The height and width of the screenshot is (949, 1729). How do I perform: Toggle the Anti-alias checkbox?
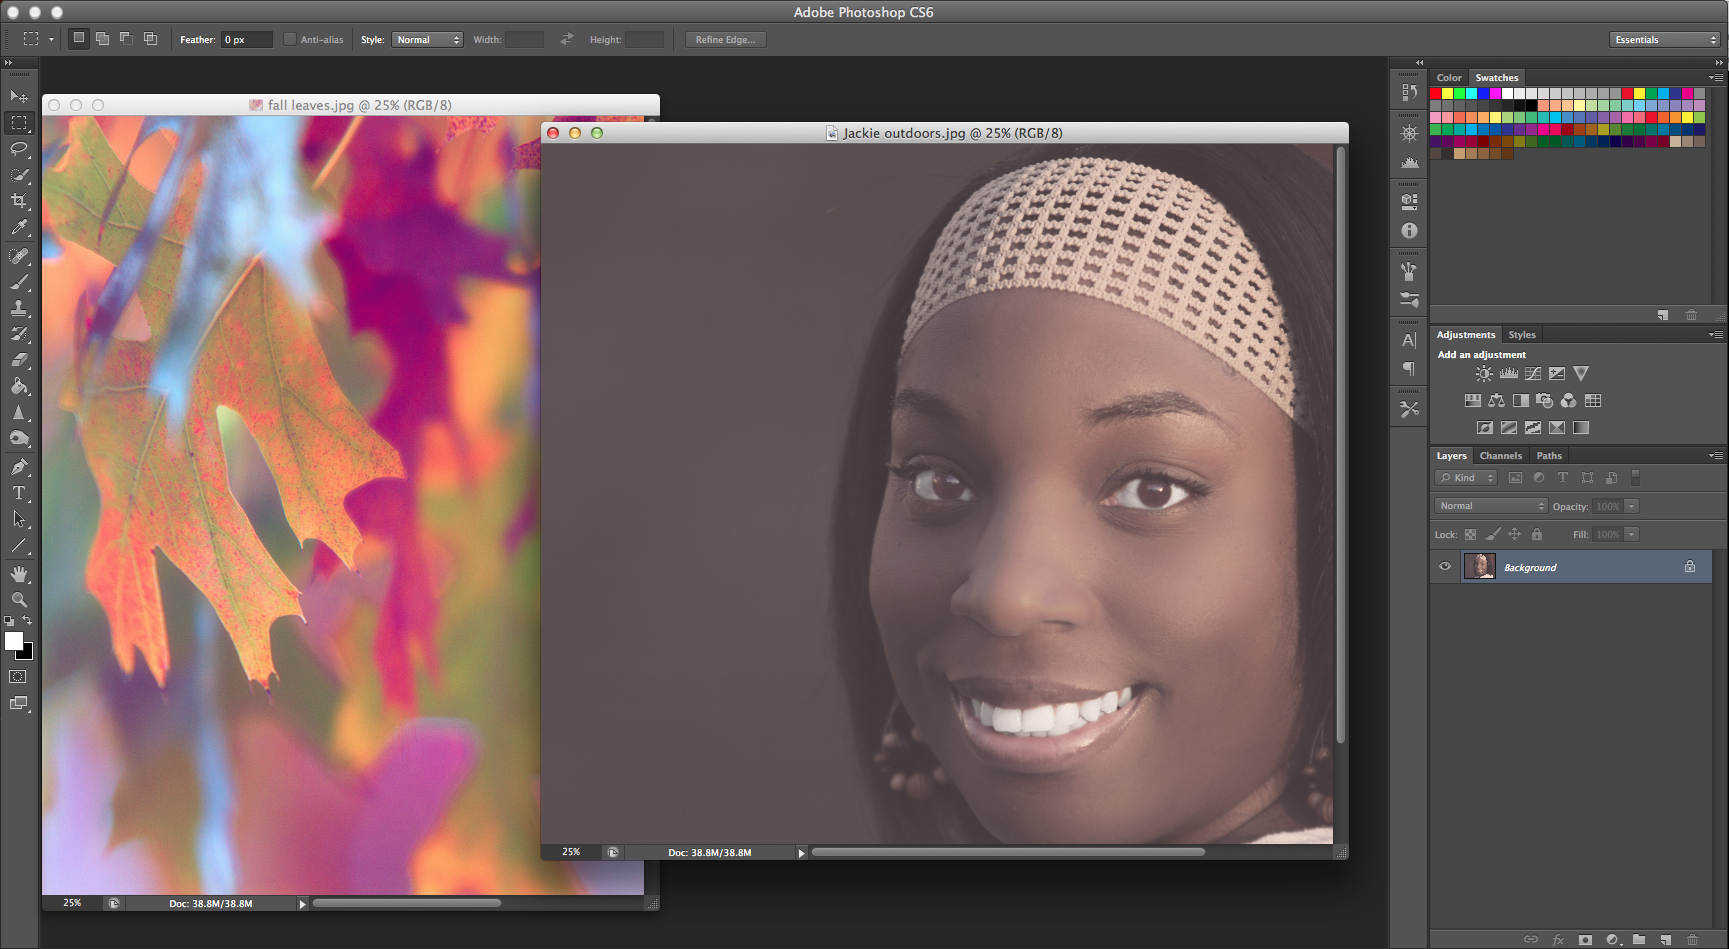(290, 40)
